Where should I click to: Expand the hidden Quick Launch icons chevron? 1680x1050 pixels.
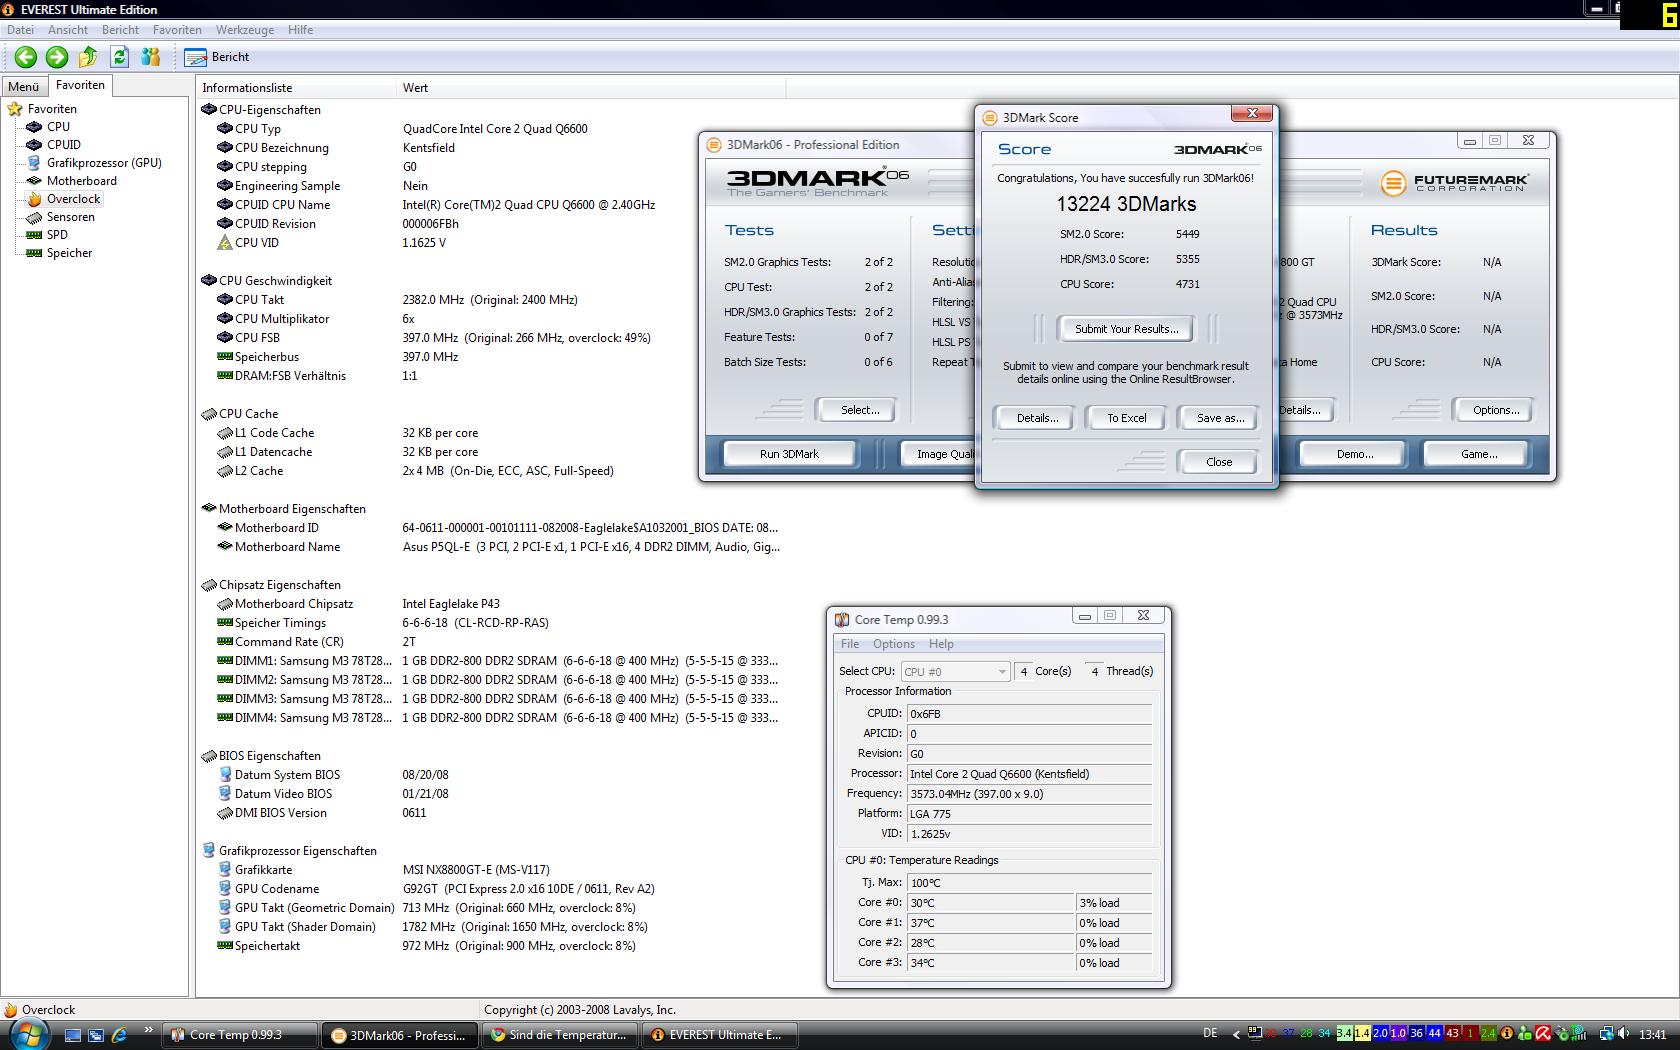tap(149, 1030)
